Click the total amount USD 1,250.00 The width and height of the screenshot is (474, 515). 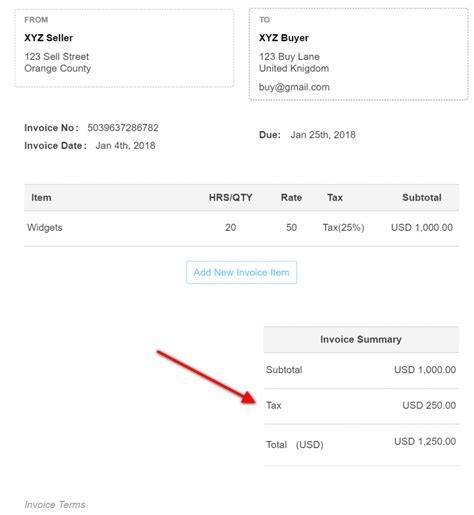425,442
